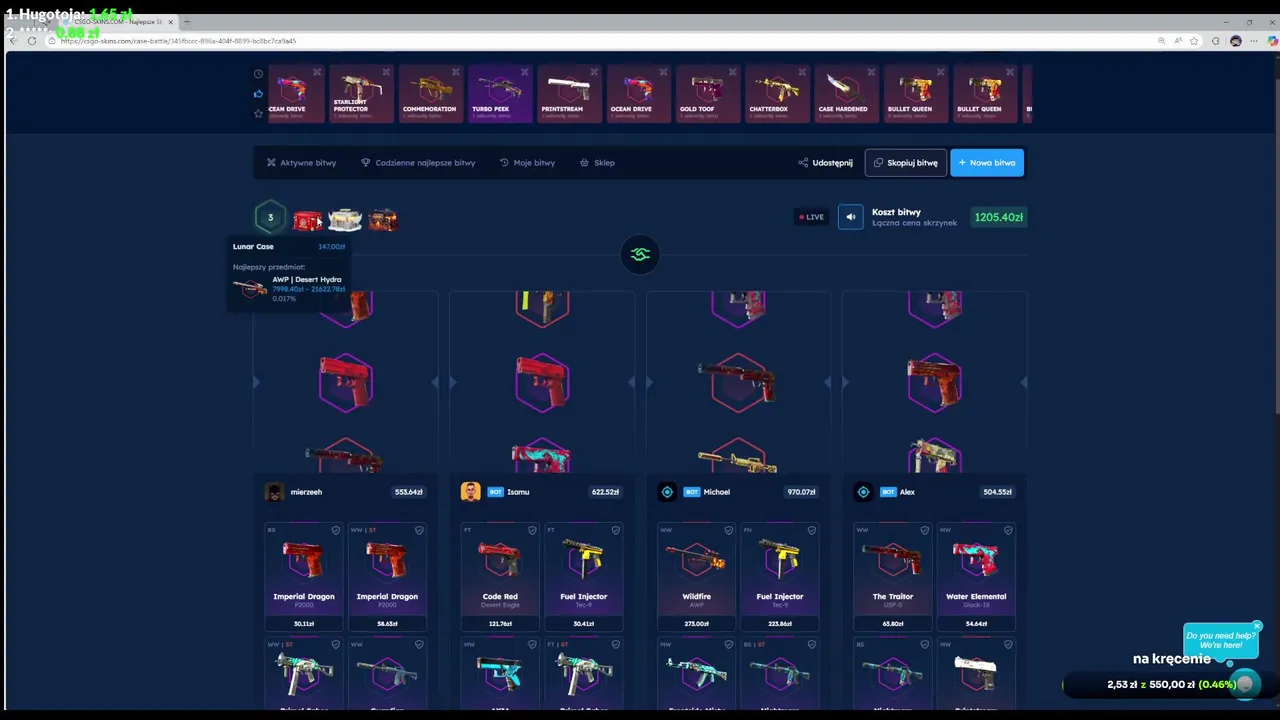Click shield icon on Wildfire card
The image size is (1280, 720).
728,530
